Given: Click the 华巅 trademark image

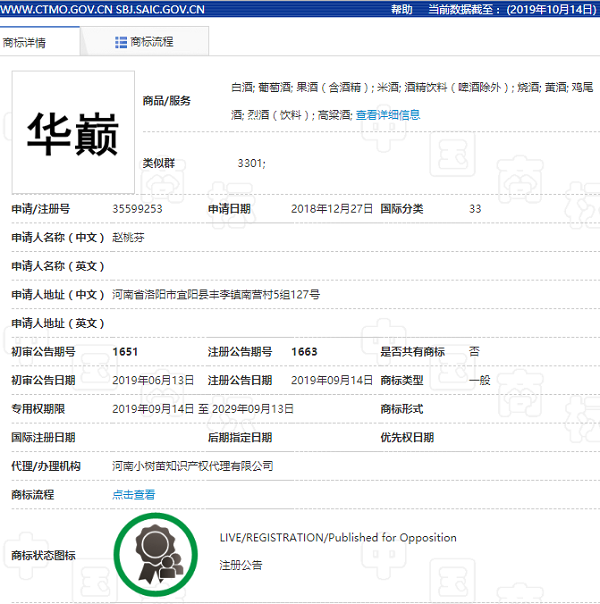Looking at the screenshot, I should tap(73, 132).
